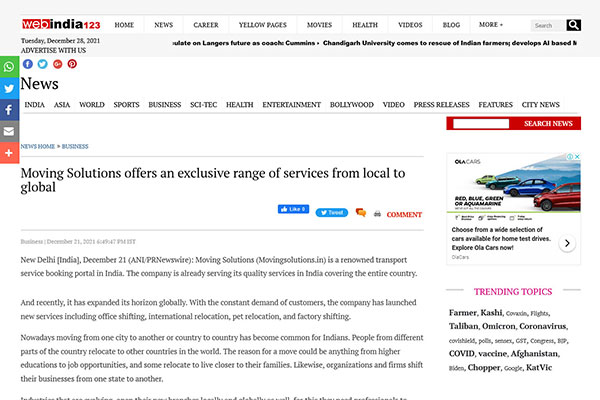Select the CITY NEWS section tab
600x400 pixels.
[x=541, y=104]
